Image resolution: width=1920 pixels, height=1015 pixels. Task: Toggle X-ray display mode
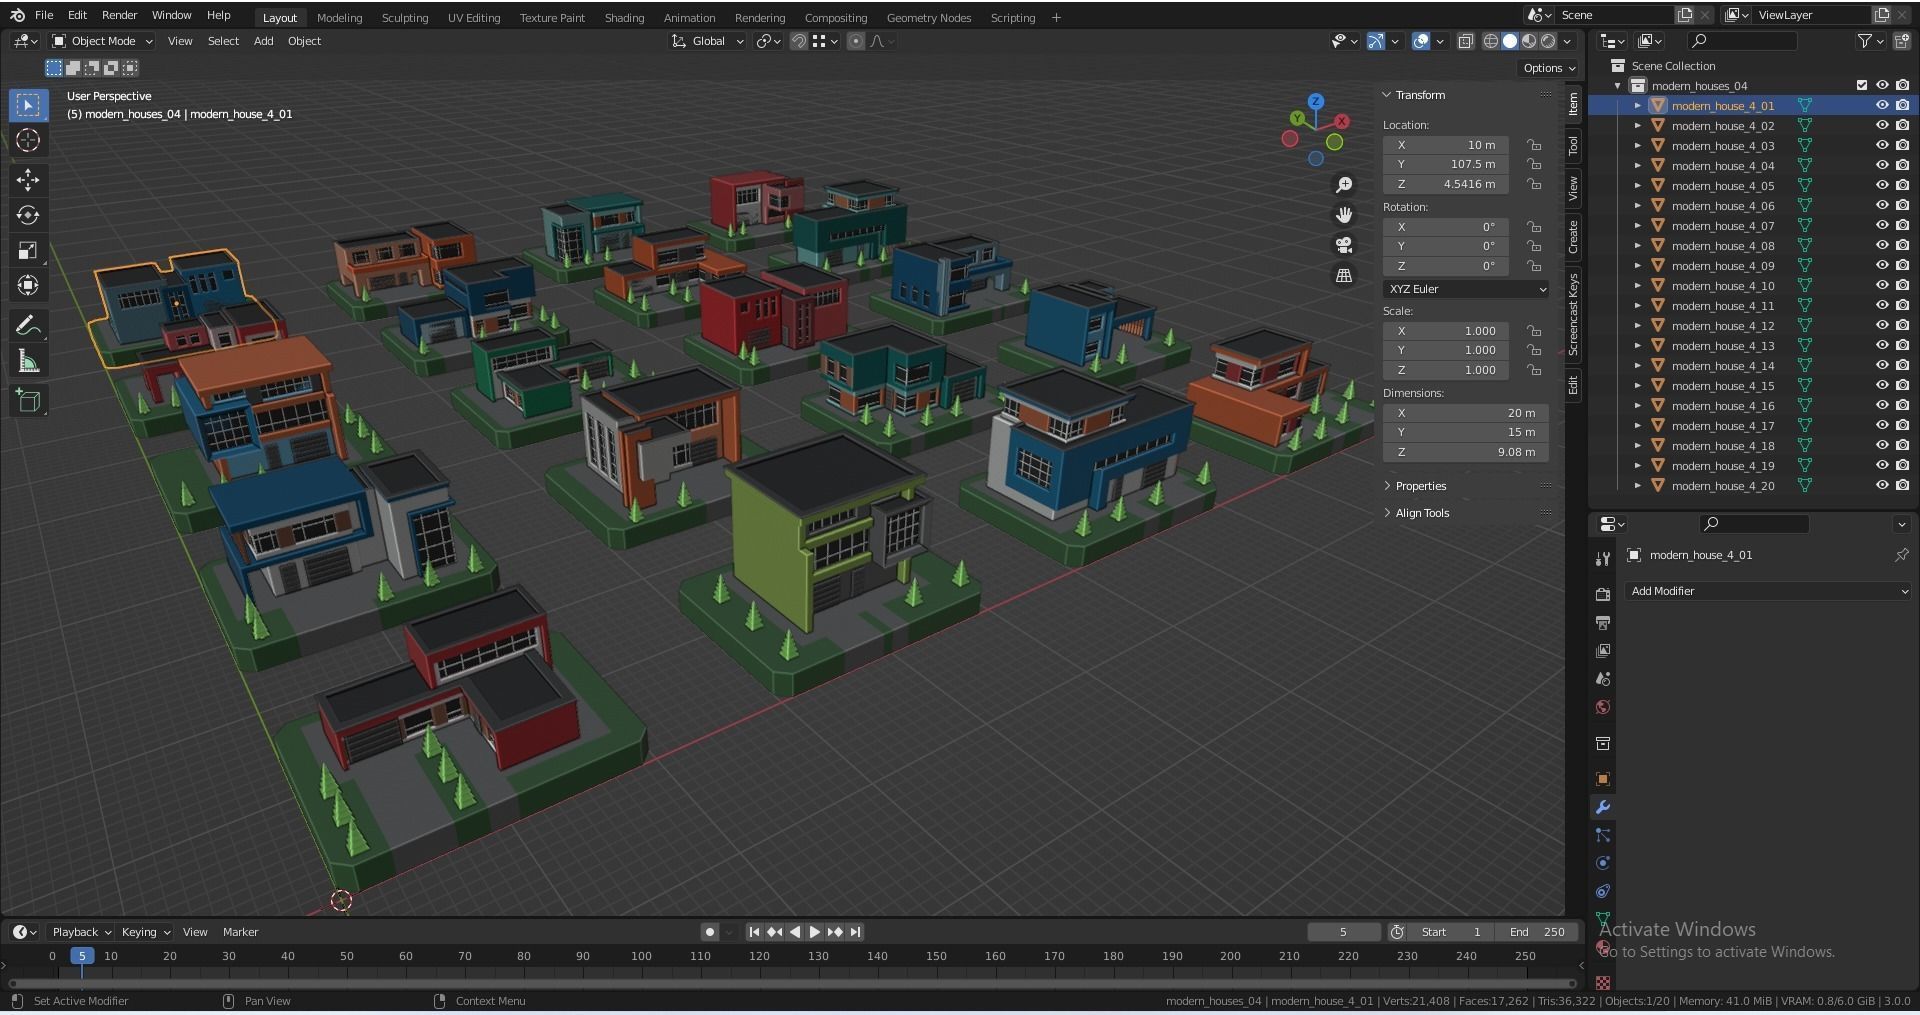(x=1466, y=41)
